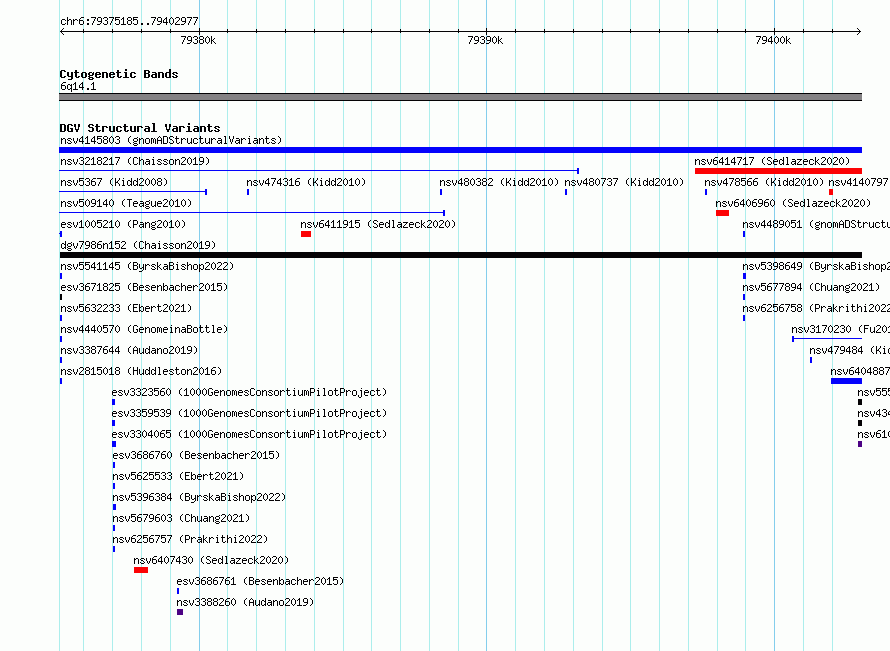The image size is (890, 651).
Task: Click the DGV Structural Variants track title
Action: 140,128
